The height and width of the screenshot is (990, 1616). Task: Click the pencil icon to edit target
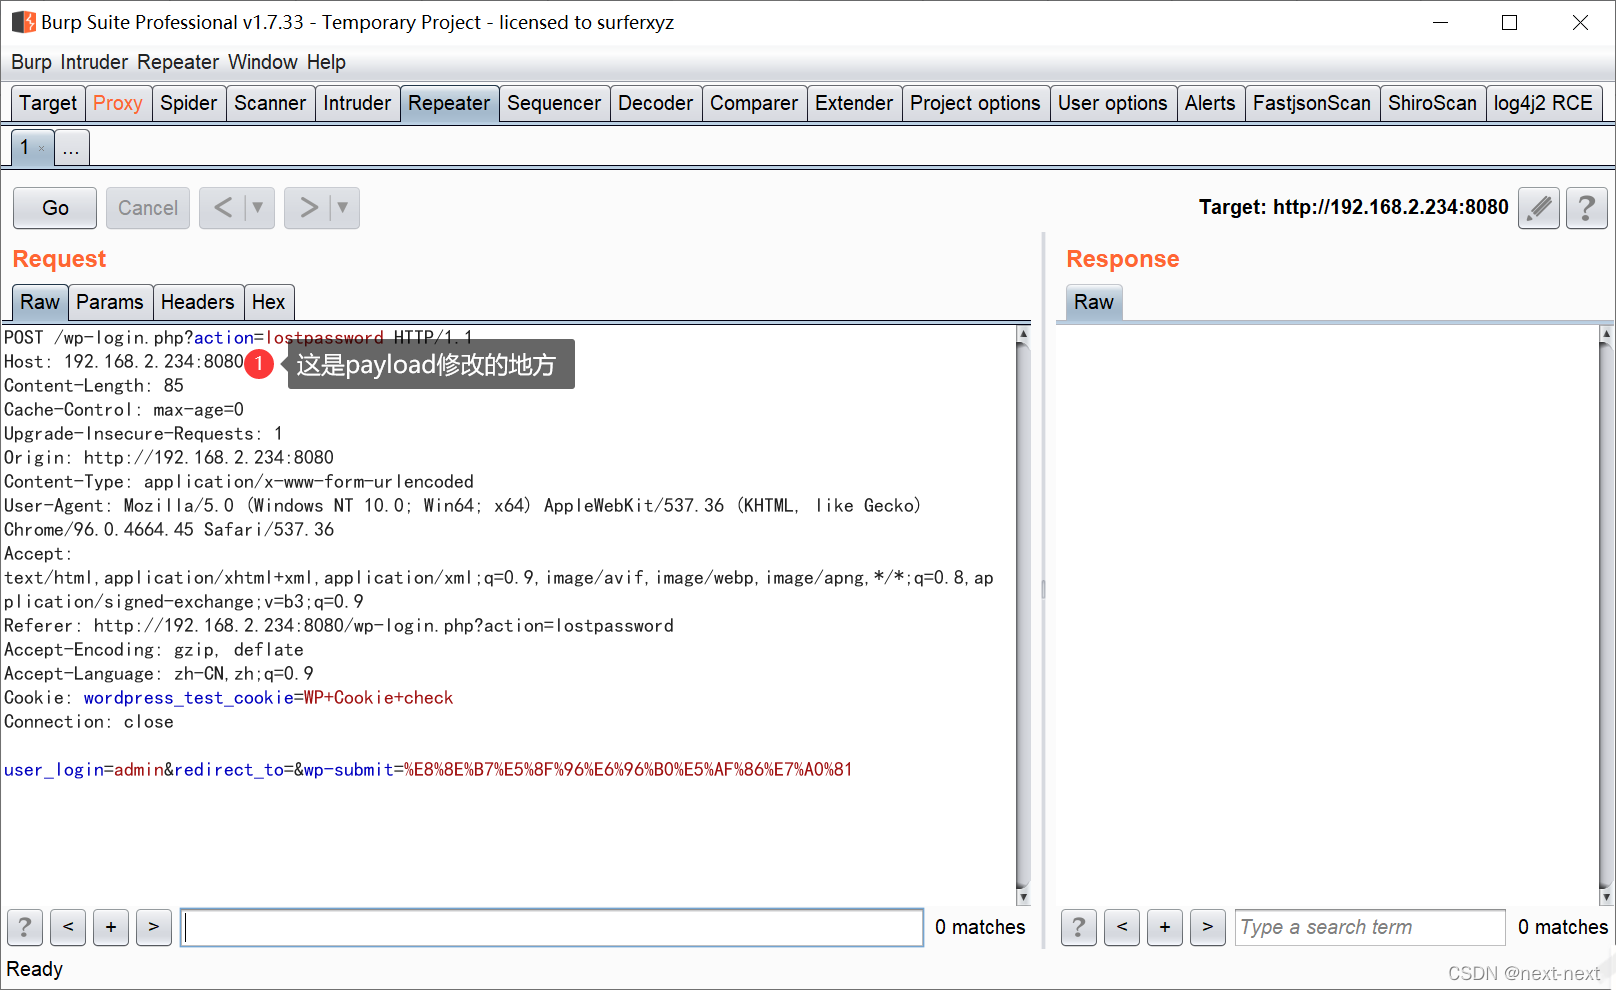pyautogui.click(x=1539, y=208)
